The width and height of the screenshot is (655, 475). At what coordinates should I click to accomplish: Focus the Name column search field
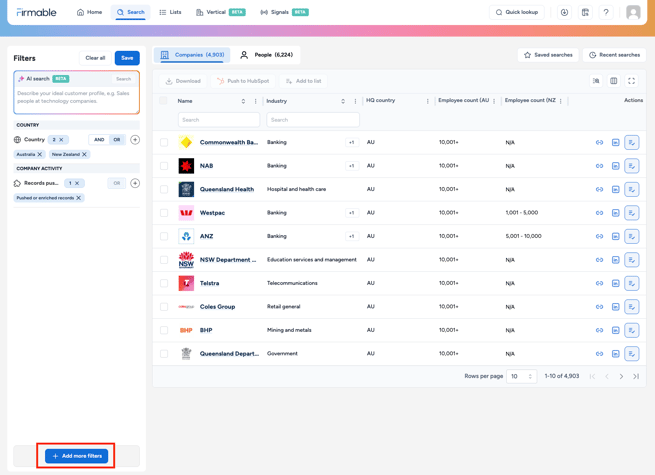(219, 120)
